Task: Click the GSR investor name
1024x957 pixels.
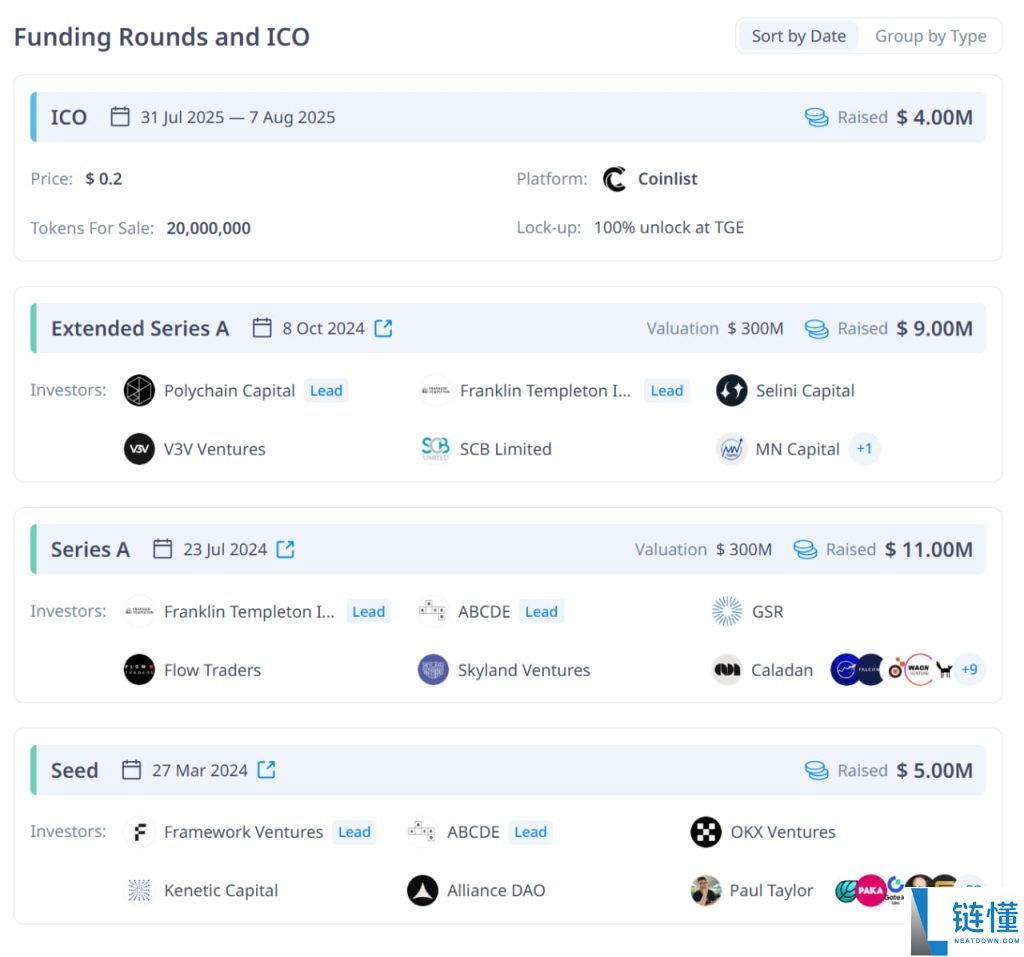Action: coord(767,611)
